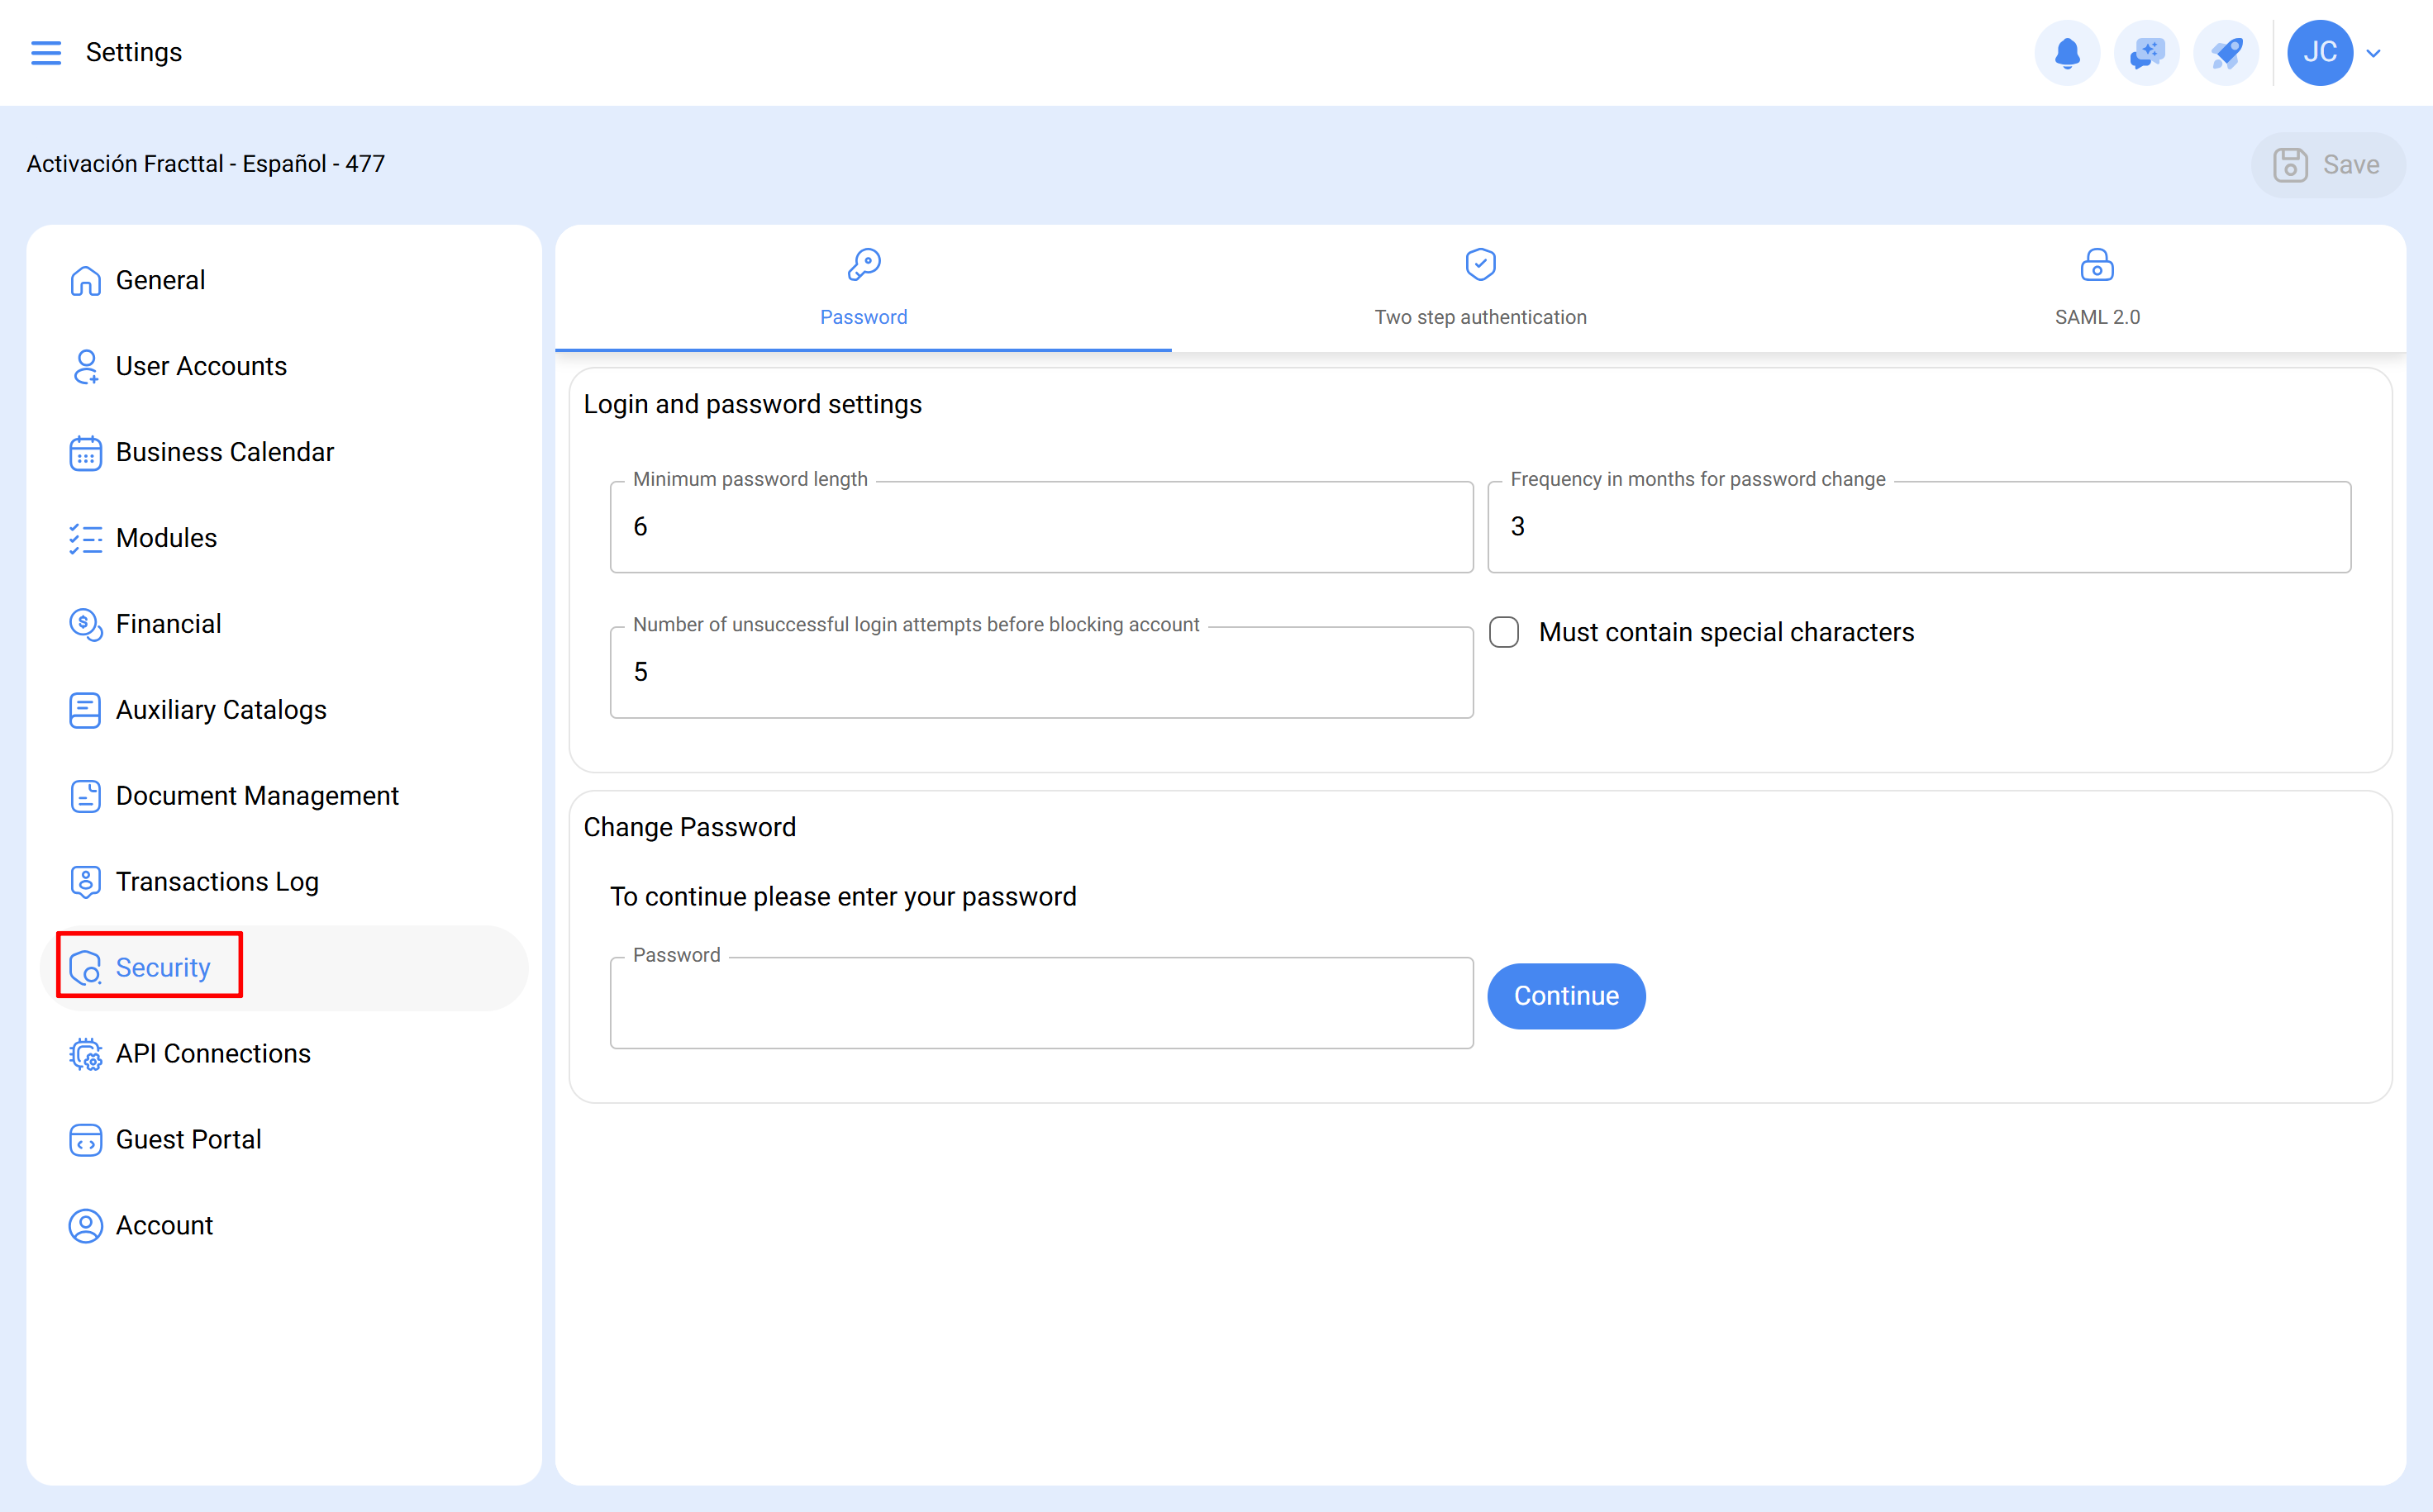Open the API Connections gear icon

85,1053
